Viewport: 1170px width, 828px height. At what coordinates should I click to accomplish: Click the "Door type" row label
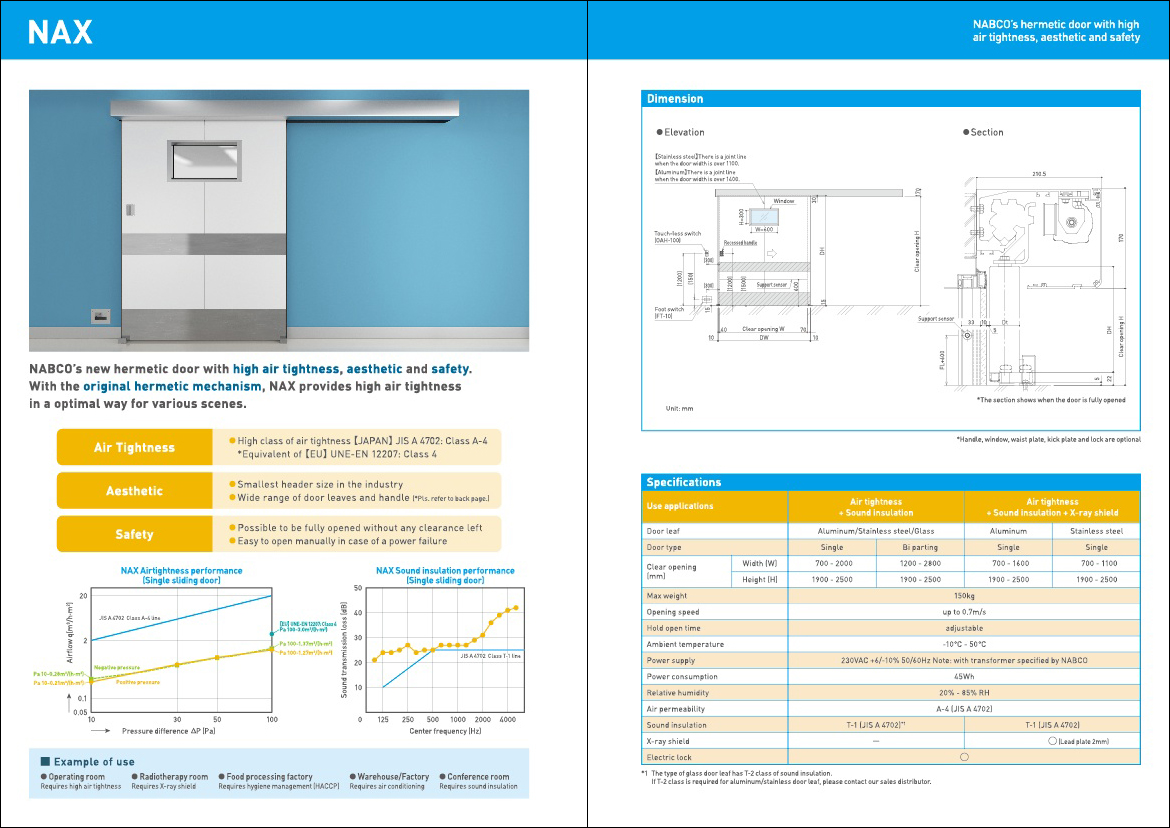click(664, 548)
